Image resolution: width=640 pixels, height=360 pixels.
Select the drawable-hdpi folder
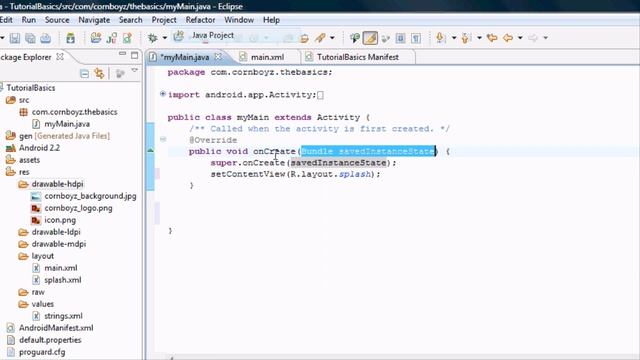[x=57, y=184]
